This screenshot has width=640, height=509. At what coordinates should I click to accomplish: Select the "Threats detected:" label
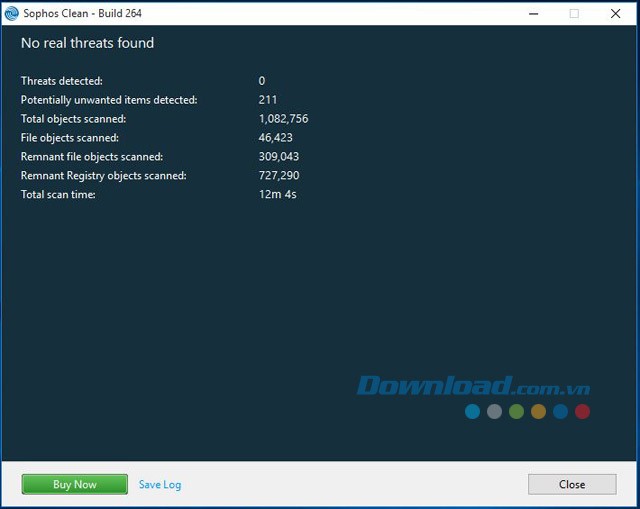[x=62, y=81]
